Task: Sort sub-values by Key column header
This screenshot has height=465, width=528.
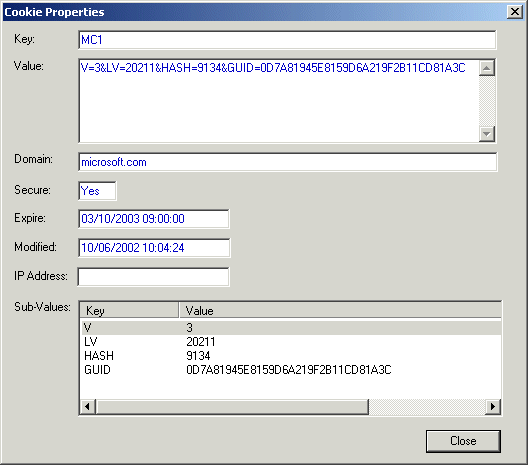Action: 129,310
